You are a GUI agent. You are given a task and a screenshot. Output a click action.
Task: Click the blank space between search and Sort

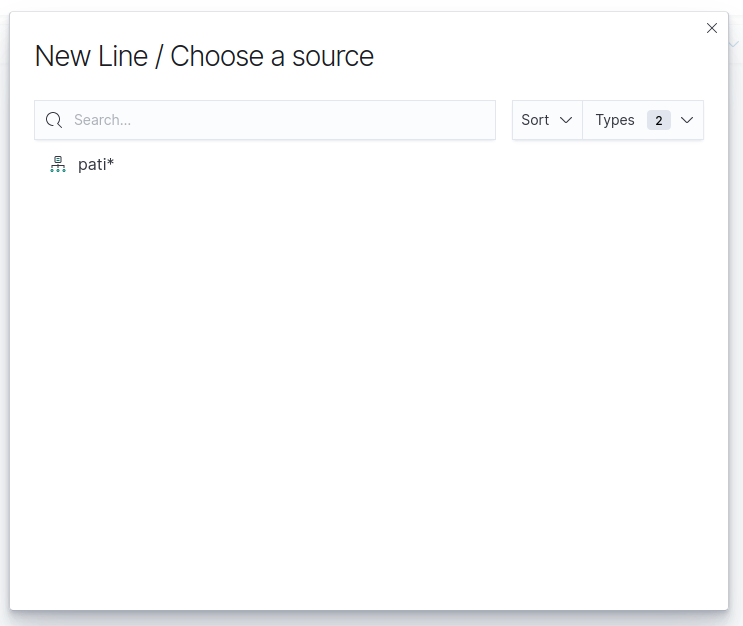(x=504, y=120)
